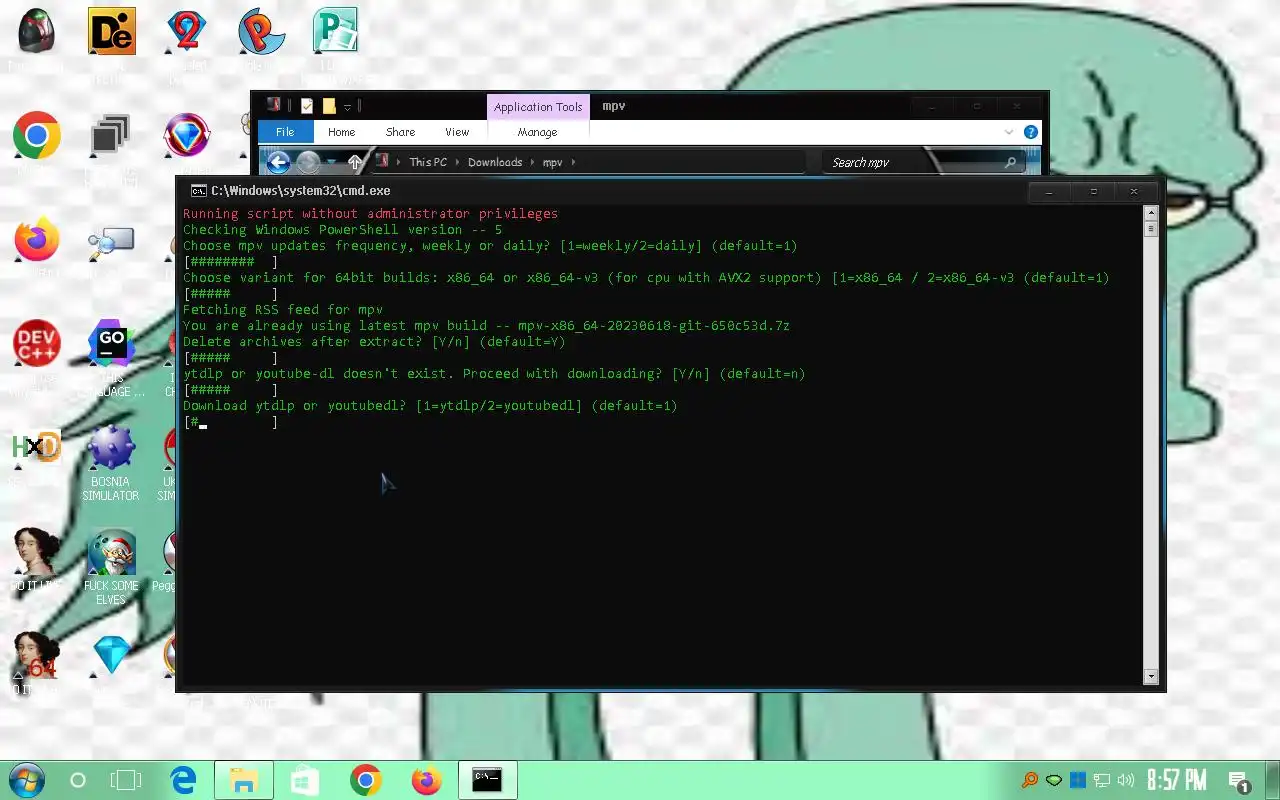
Task: Click the Explorer forward arrow button
Action: click(x=308, y=162)
